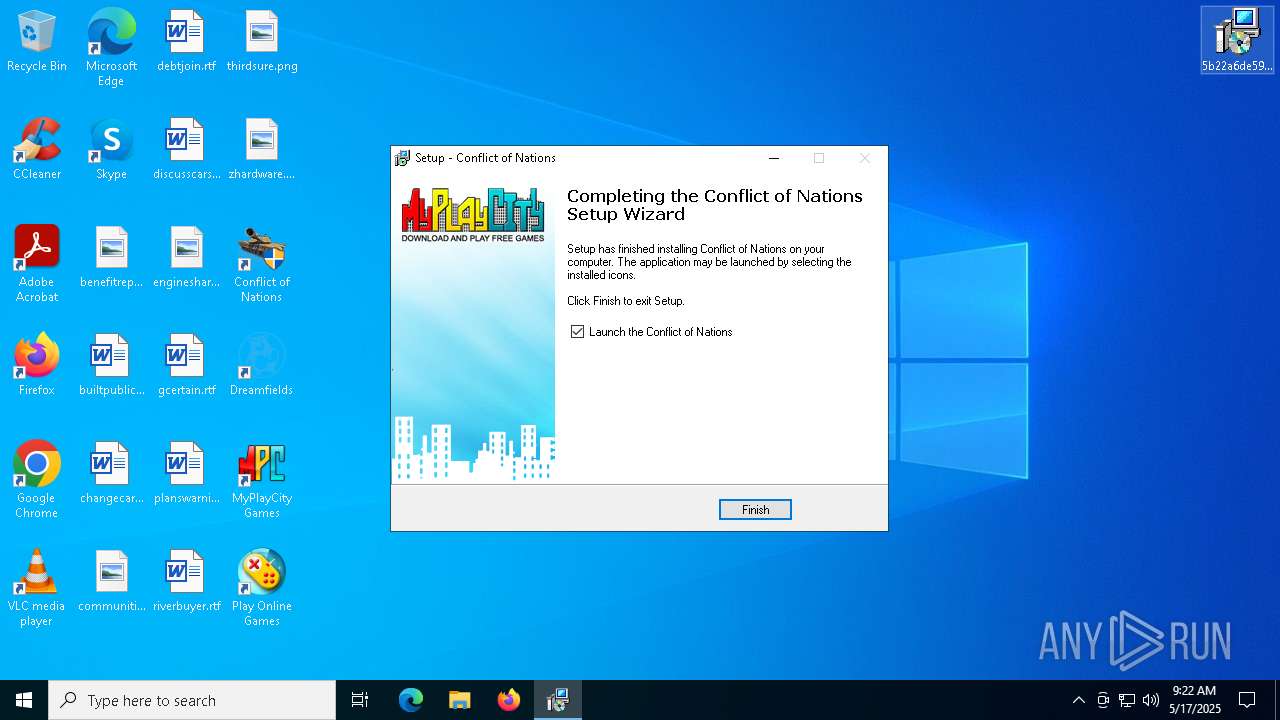Viewport: 1280px width, 720px height.
Task: Open Skype desktop shortcut
Action: point(111,150)
